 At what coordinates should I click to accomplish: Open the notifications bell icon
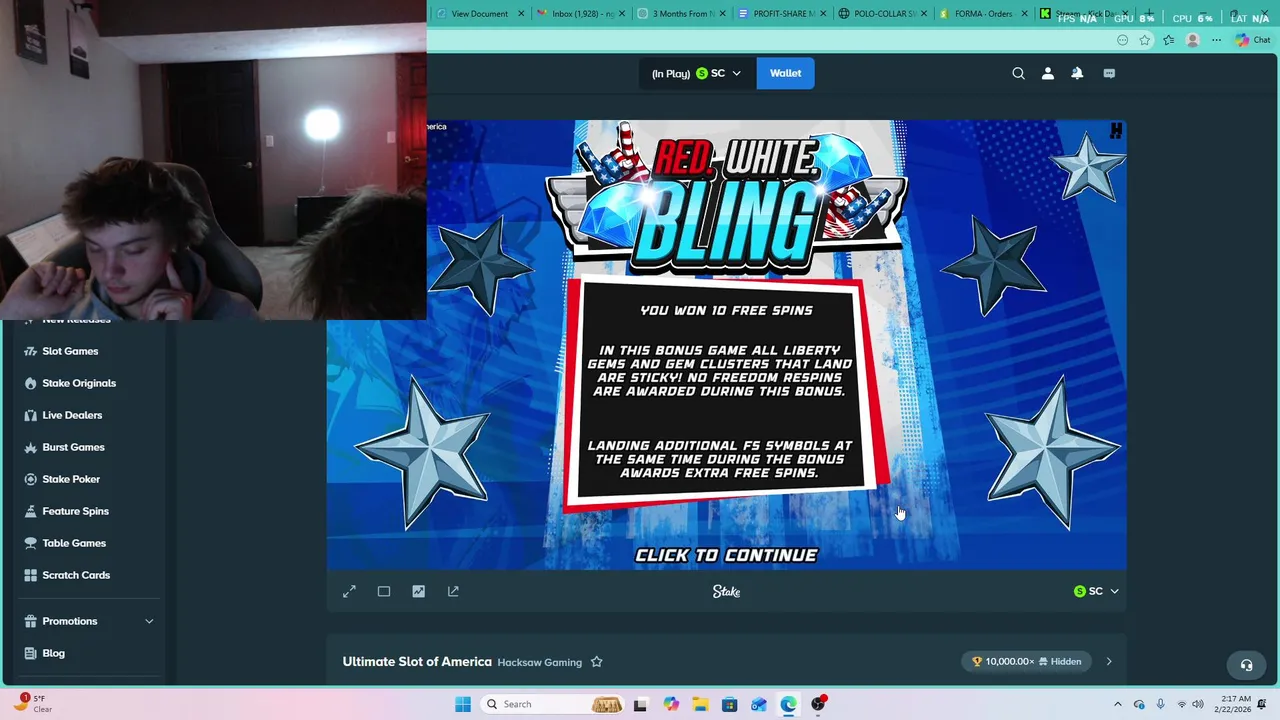coord(1077,73)
